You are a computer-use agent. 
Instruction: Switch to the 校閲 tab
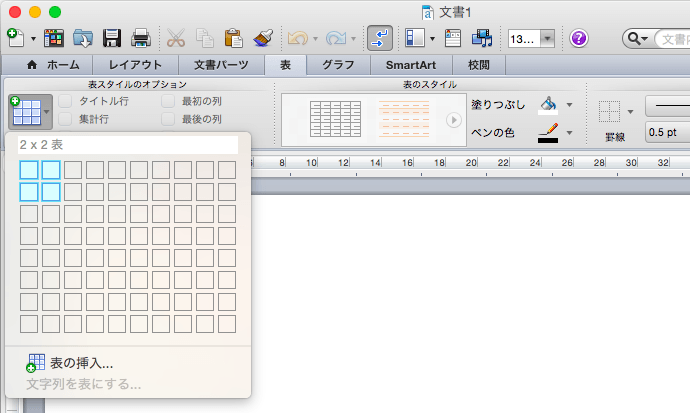pyautogui.click(x=478, y=65)
